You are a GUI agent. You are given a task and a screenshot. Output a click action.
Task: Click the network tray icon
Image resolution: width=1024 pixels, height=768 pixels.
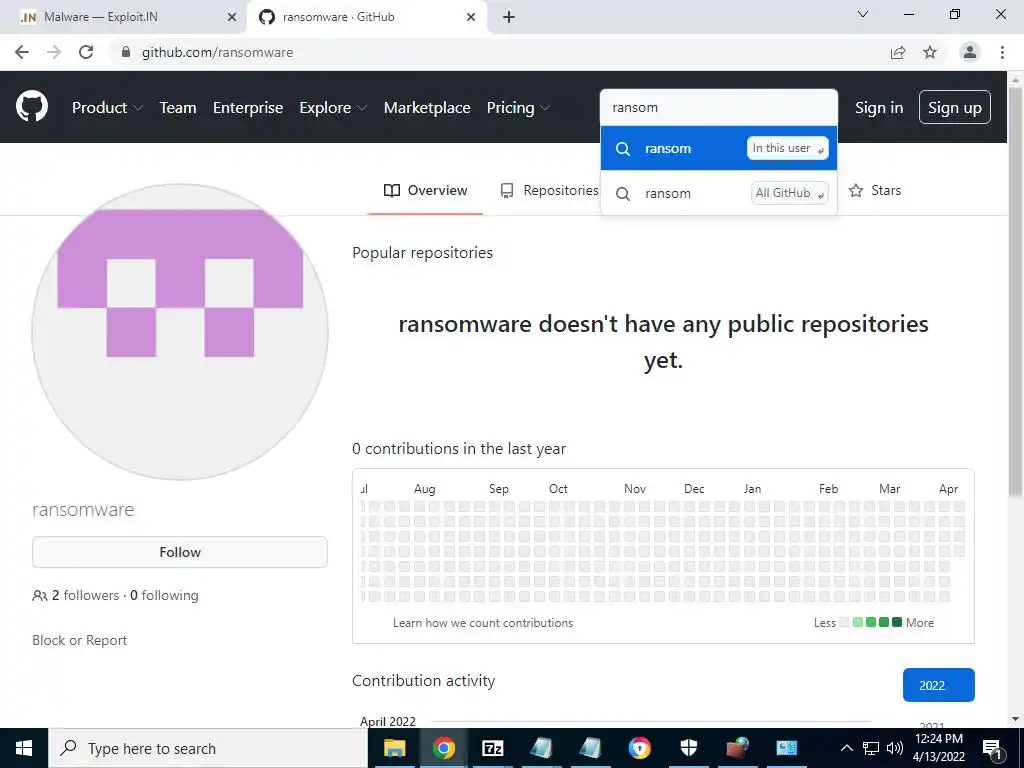871,748
